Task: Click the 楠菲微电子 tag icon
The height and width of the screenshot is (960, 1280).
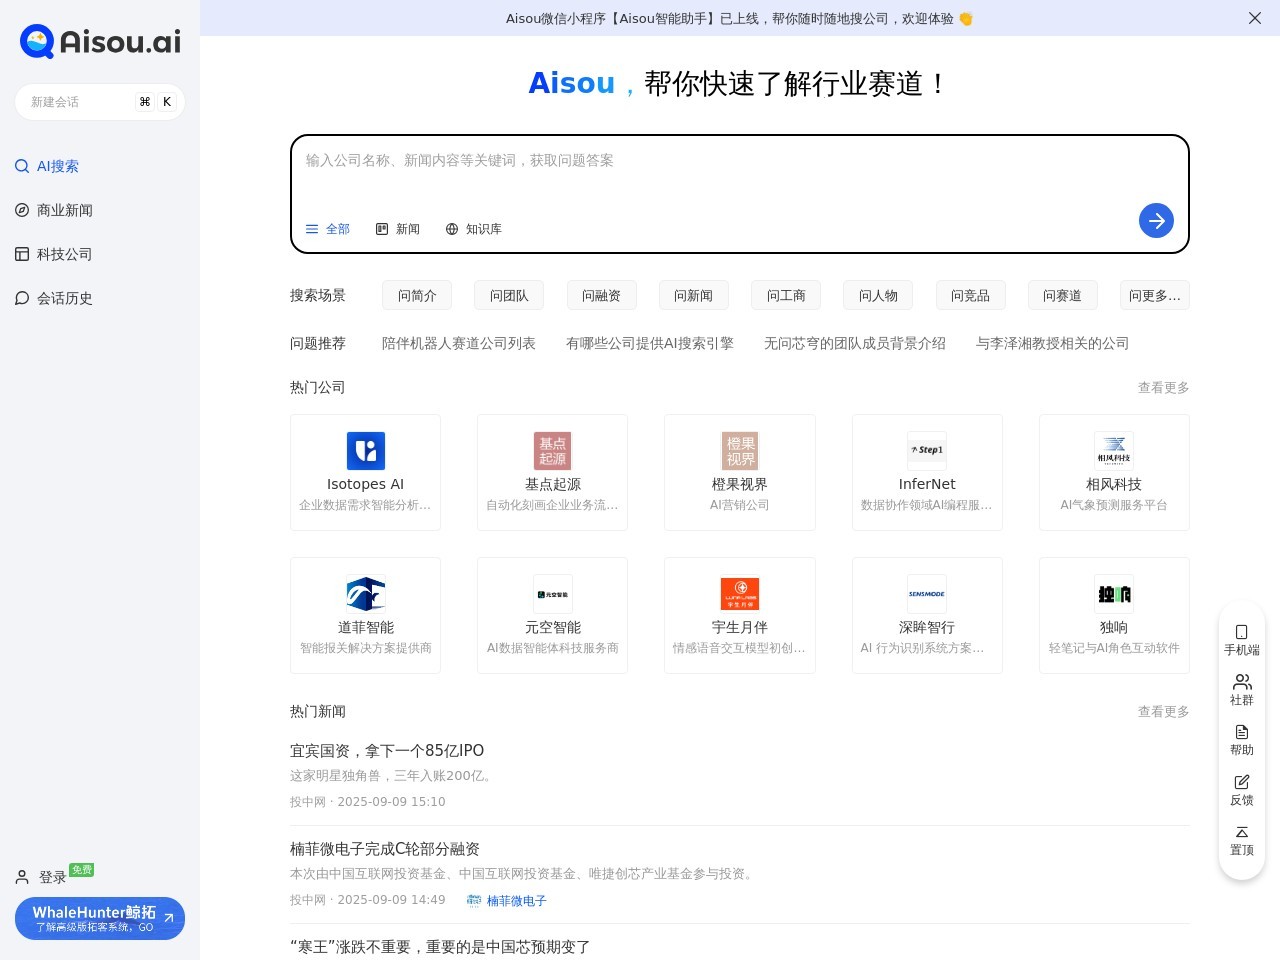Action: (x=474, y=901)
